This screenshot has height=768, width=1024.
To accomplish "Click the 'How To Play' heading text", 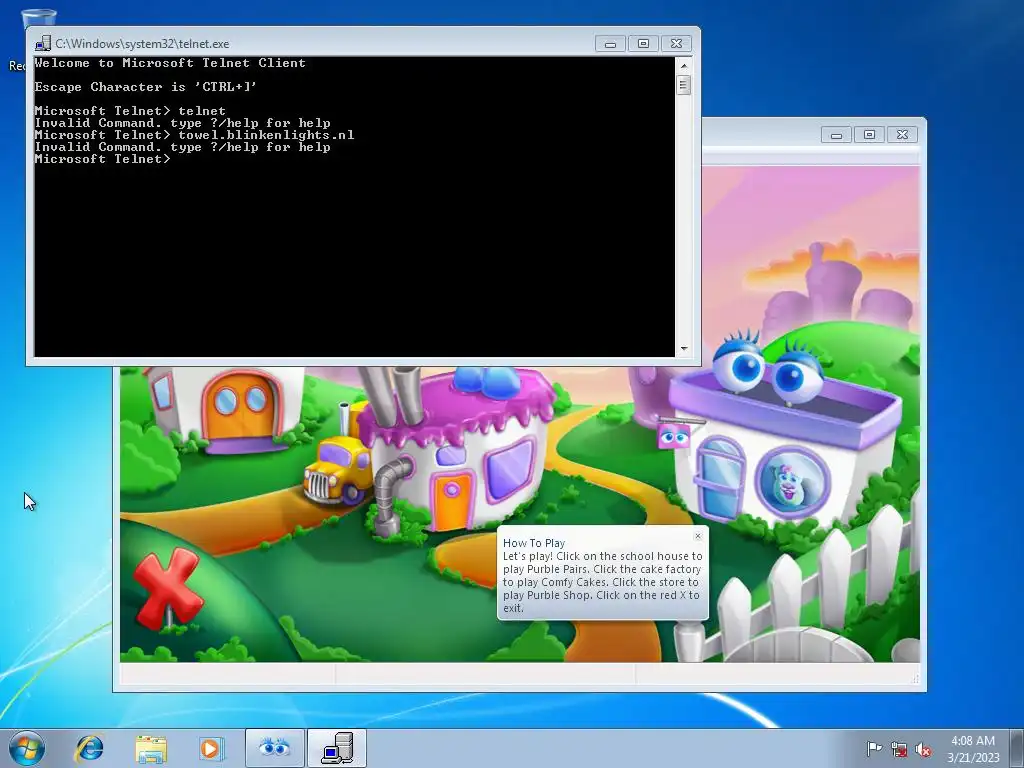I will (x=534, y=543).
